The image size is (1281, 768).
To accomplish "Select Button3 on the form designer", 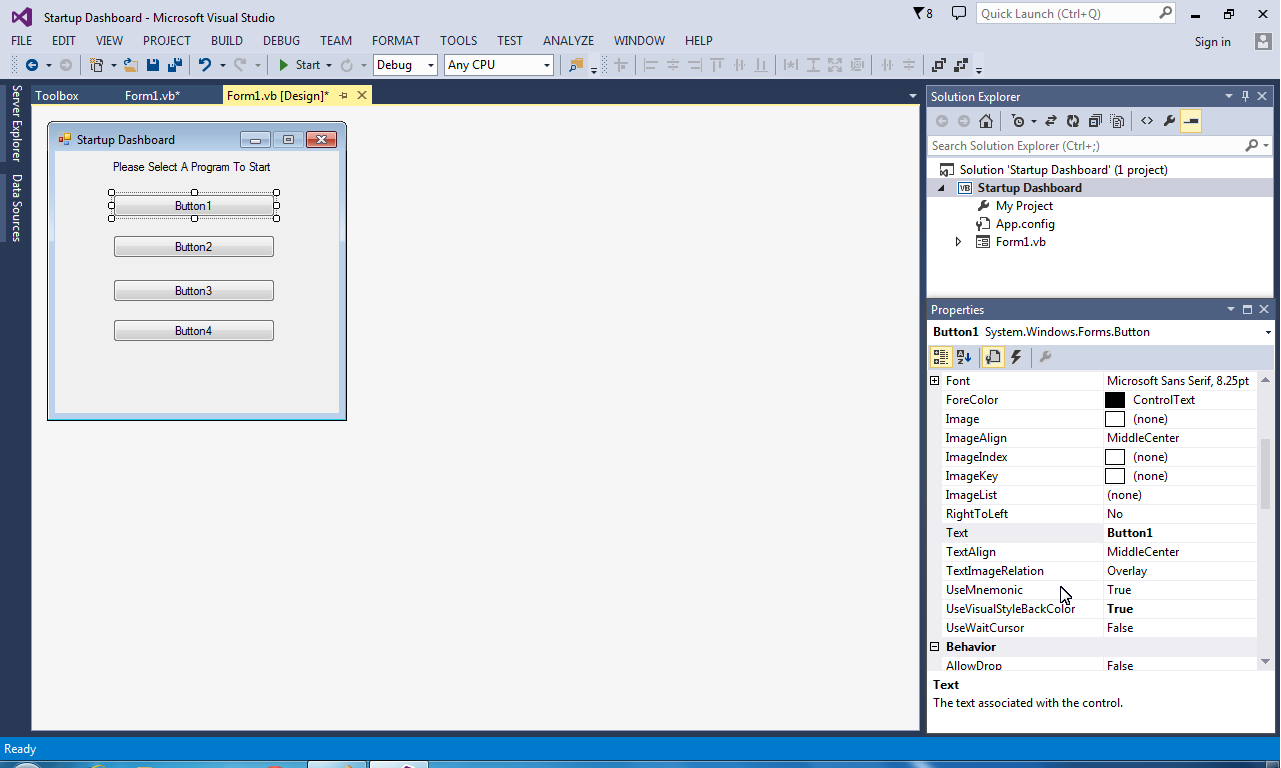I will (x=193, y=291).
